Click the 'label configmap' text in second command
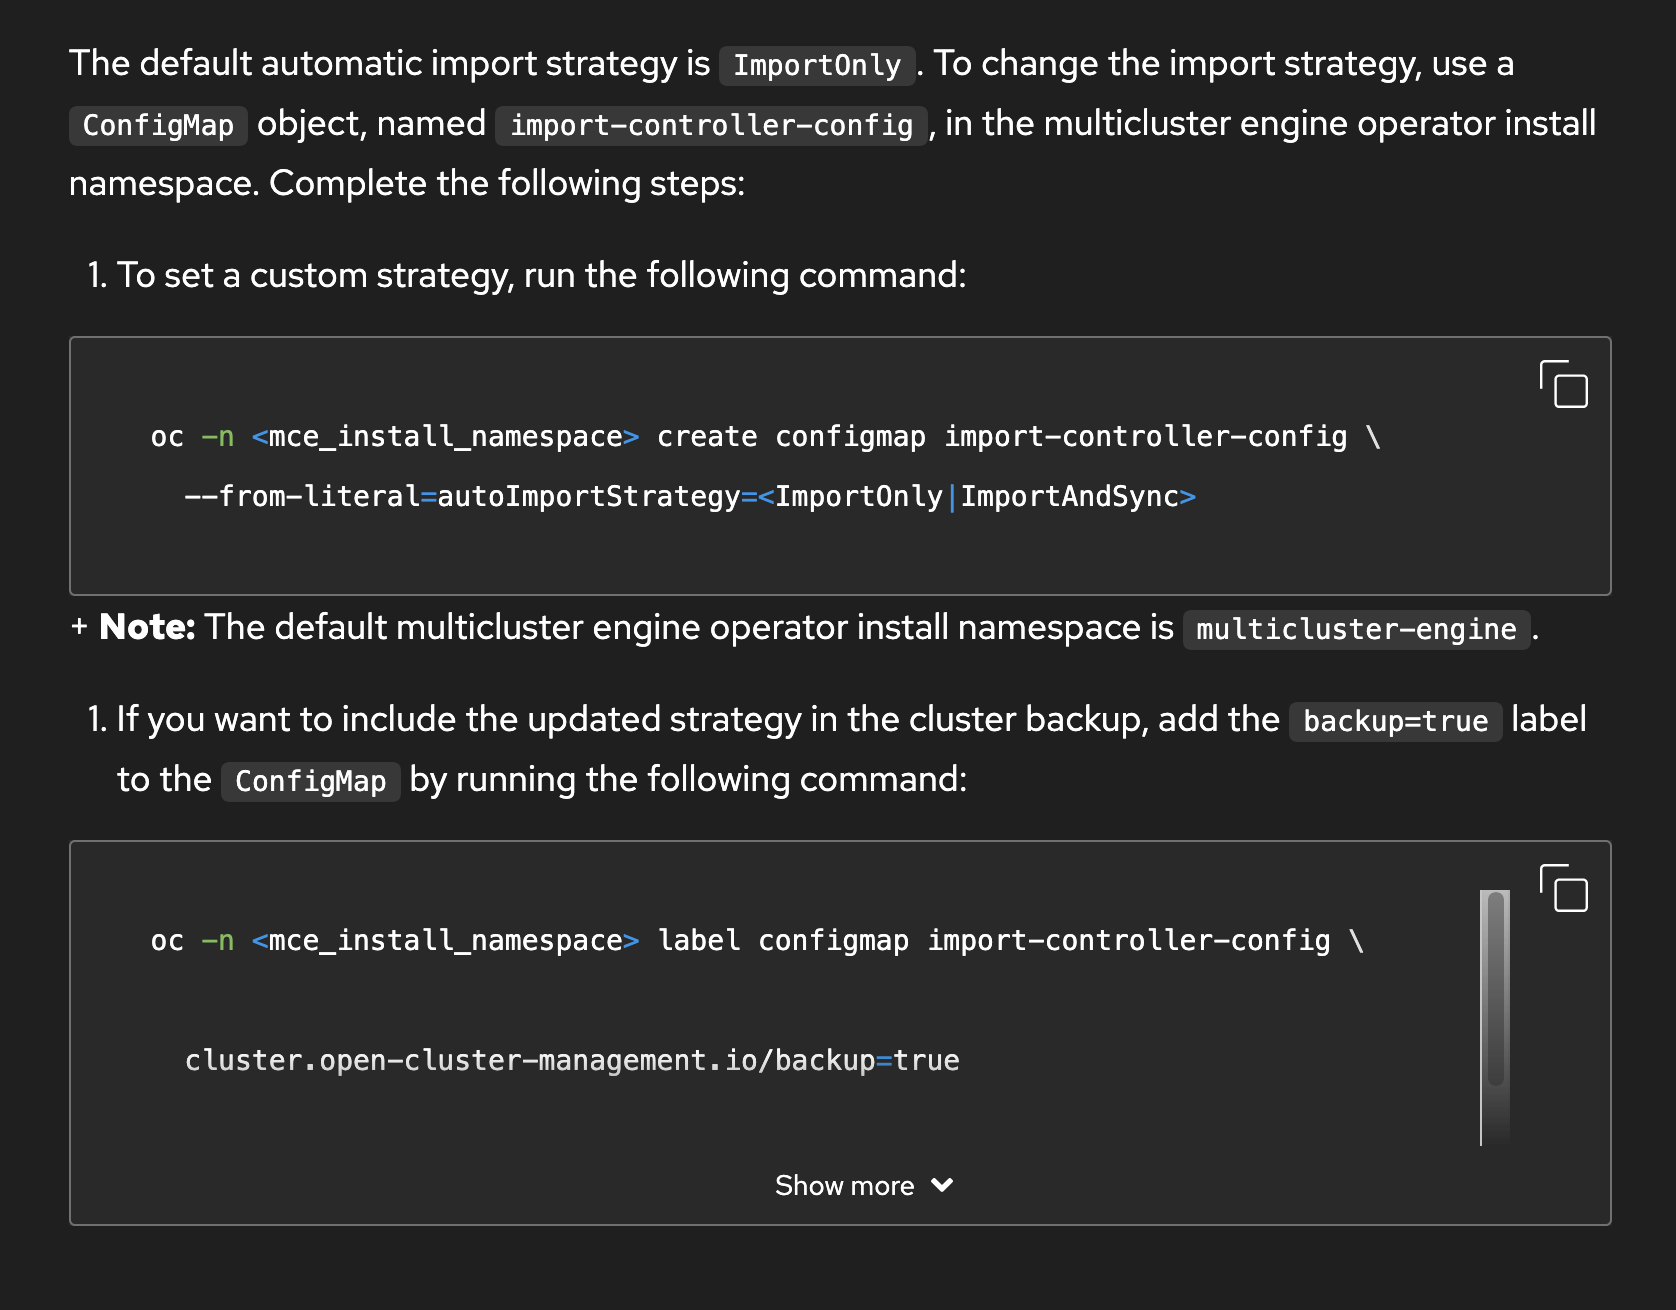1676x1310 pixels. [x=783, y=941]
